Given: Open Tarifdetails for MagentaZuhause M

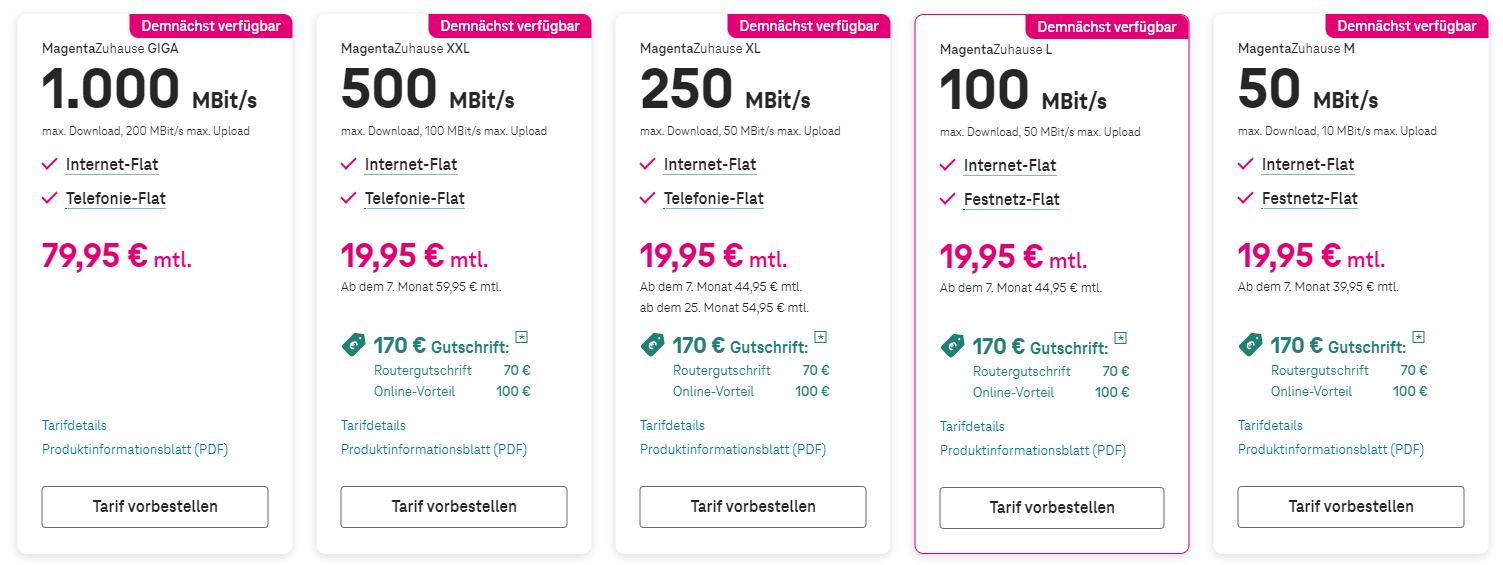Looking at the screenshot, I should (x=1270, y=426).
